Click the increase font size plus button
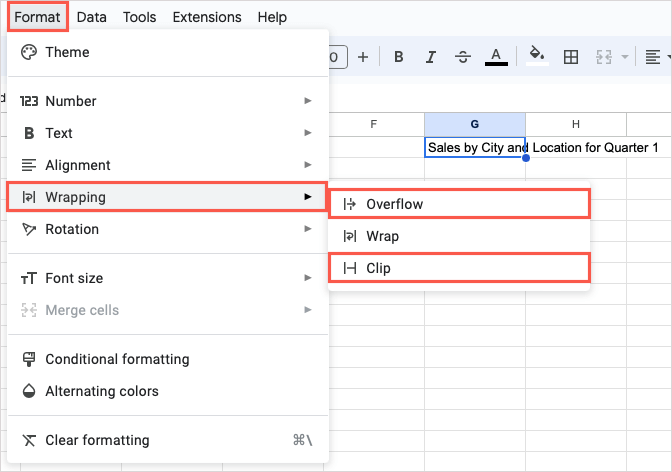The height and width of the screenshot is (472, 672). pyautogui.click(x=363, y=57)
